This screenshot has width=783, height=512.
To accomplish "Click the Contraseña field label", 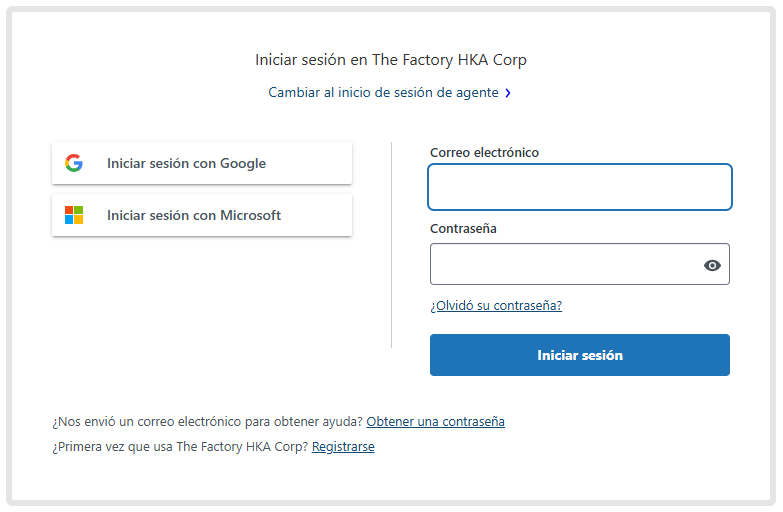I will tap(463, 229).
